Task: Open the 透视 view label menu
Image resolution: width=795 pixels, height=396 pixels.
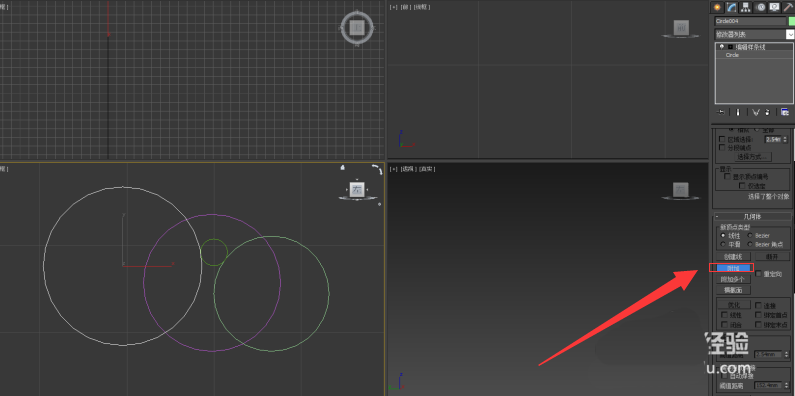Action: (408, 169)
